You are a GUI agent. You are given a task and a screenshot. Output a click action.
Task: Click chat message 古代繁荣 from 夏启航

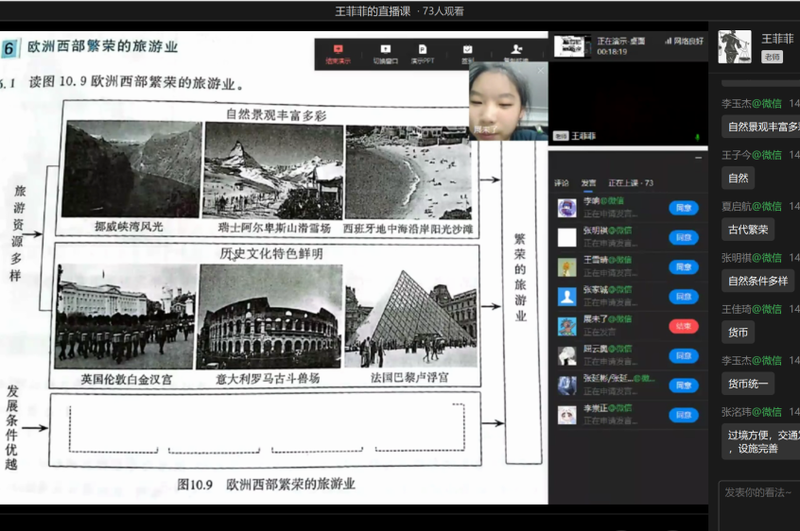[x=748, y=230]
